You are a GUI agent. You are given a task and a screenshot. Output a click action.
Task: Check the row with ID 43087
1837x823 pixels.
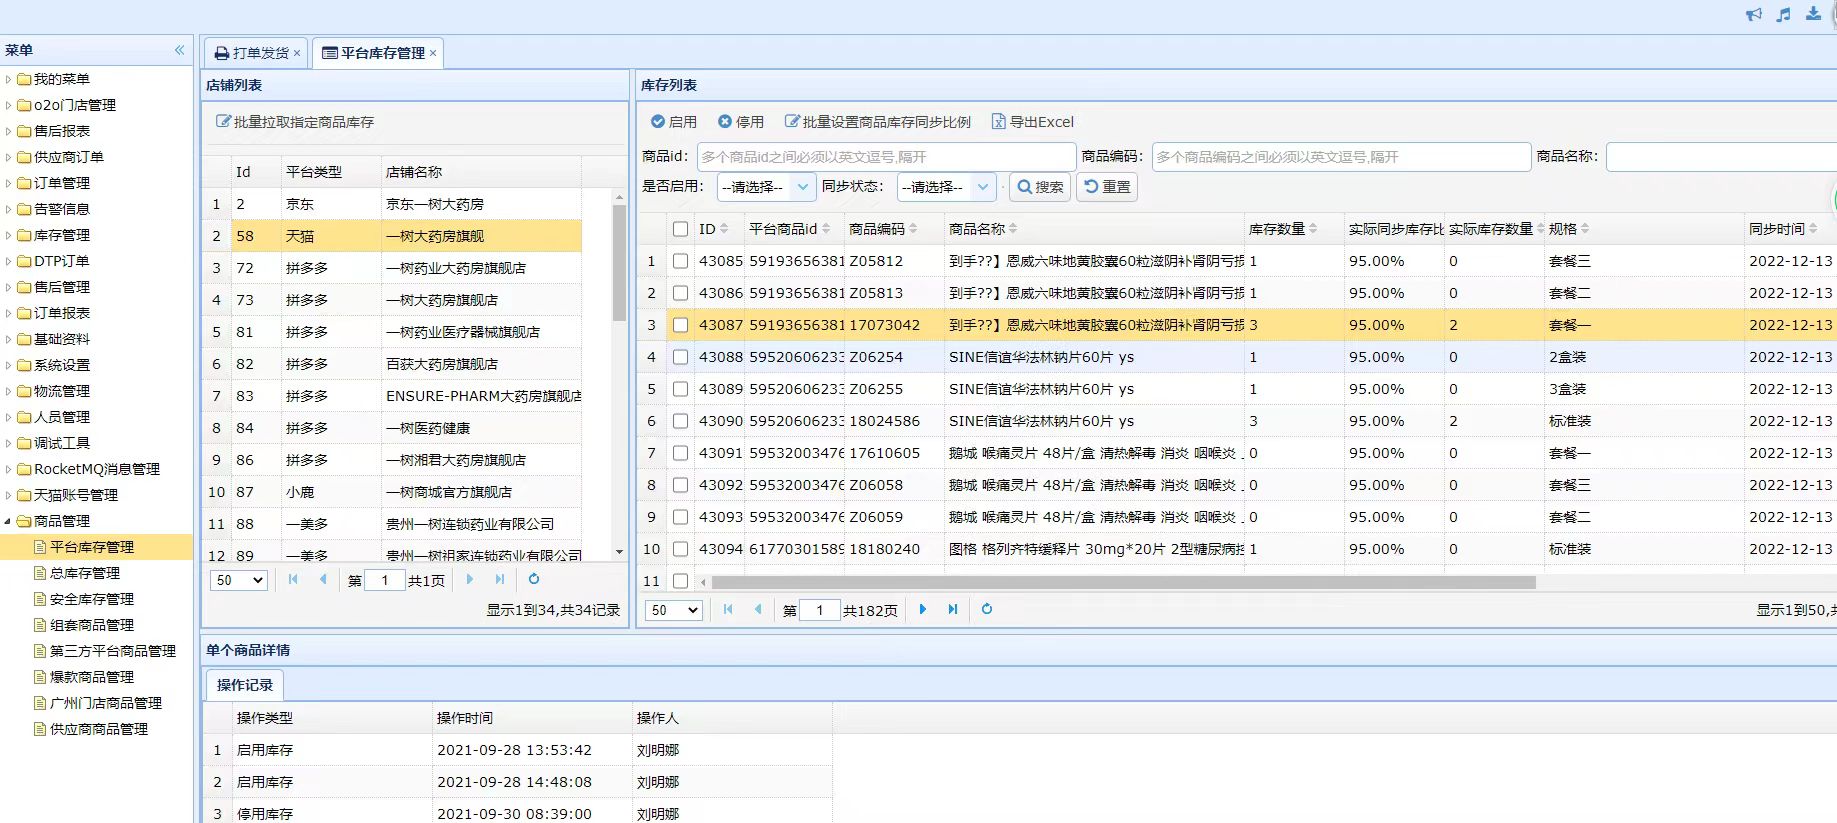(x=681, y=325)
